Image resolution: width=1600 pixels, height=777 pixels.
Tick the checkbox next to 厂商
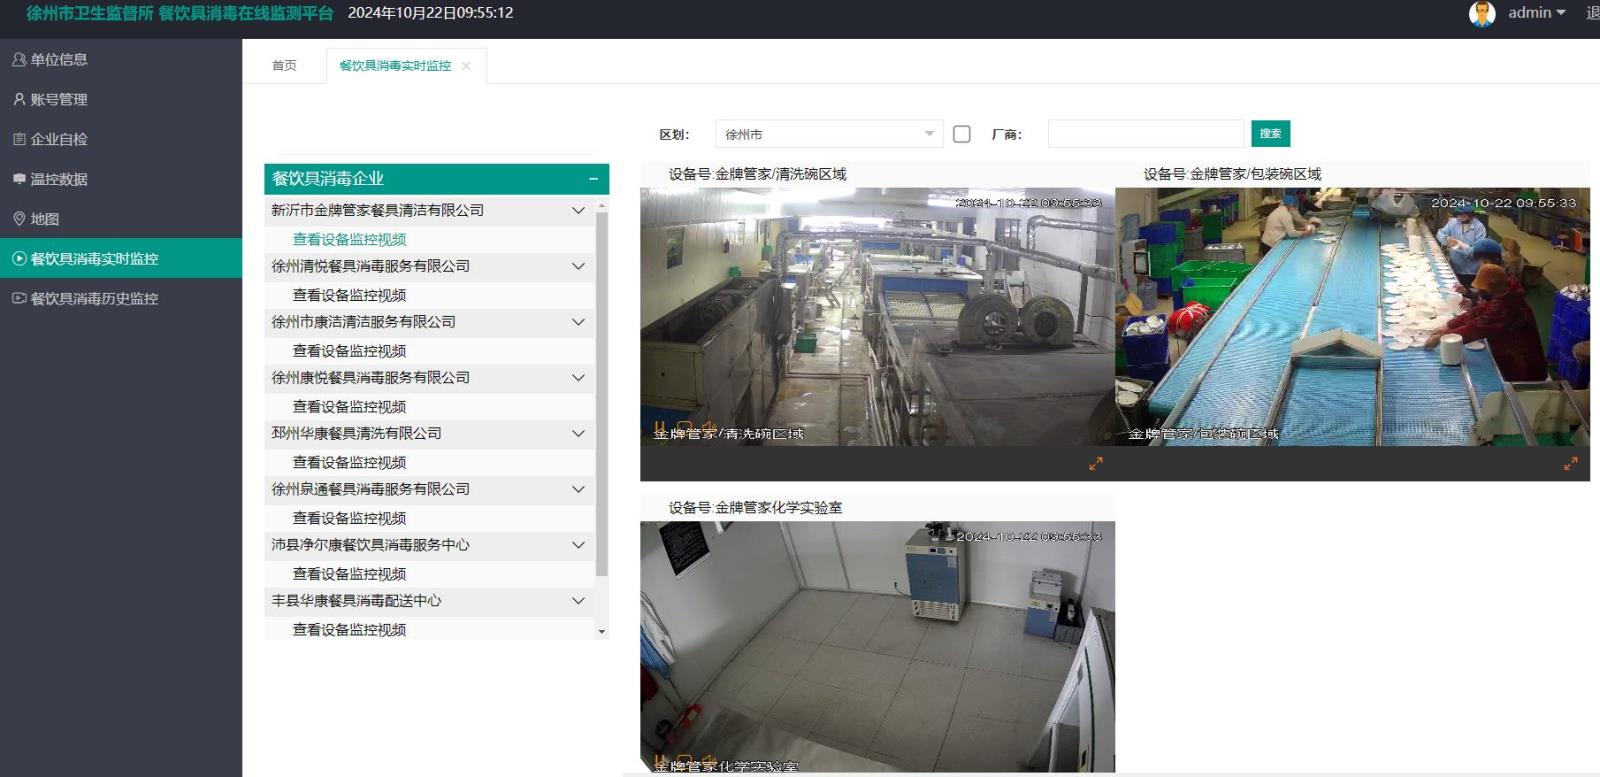point(962,134)
